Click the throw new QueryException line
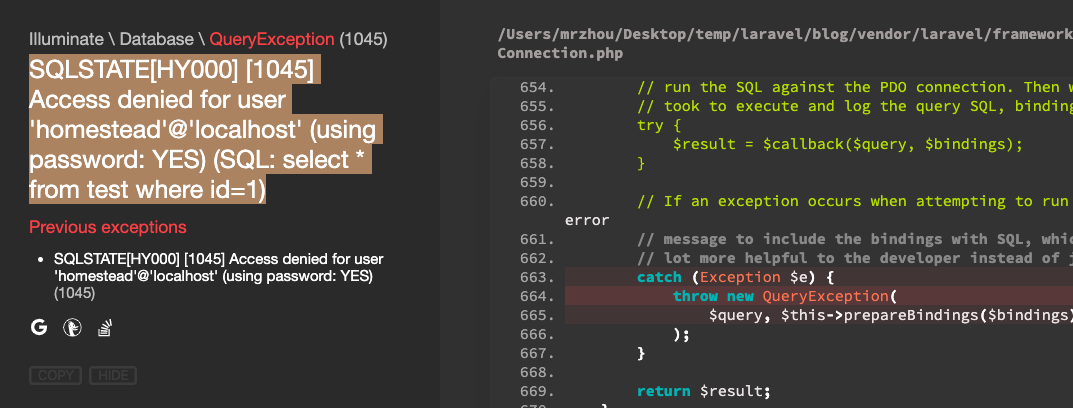Image resolution: width=1073 pixels, height=408 pixels. (780, 296)
